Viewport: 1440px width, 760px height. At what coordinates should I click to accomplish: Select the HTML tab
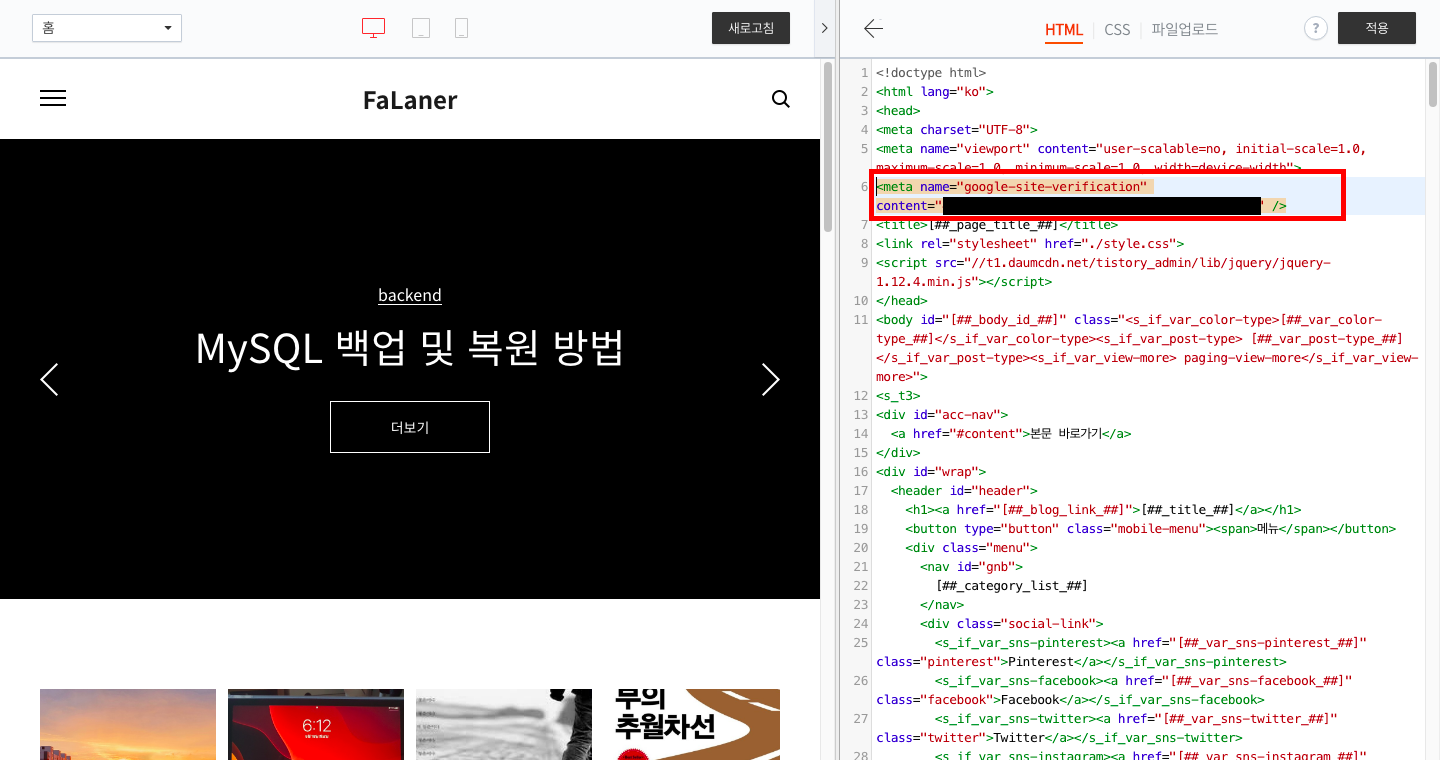click(1064, 30)
